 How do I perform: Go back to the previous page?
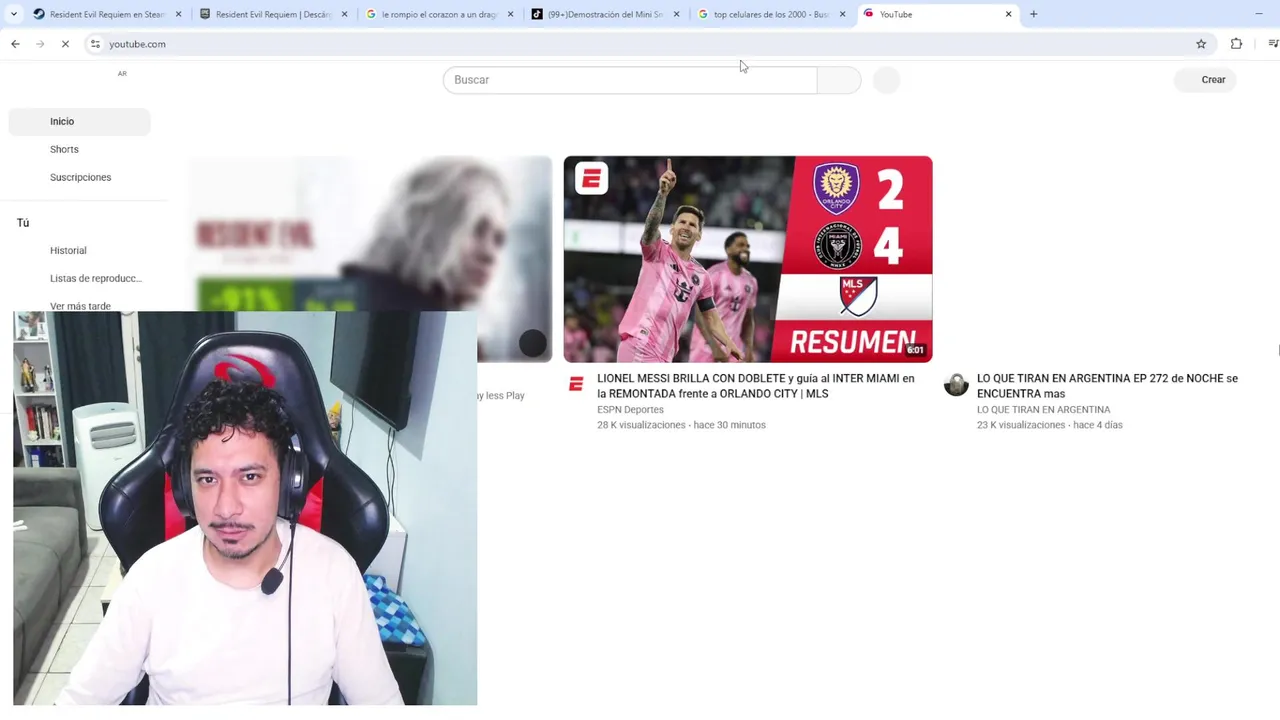click(x=15, y=44)
